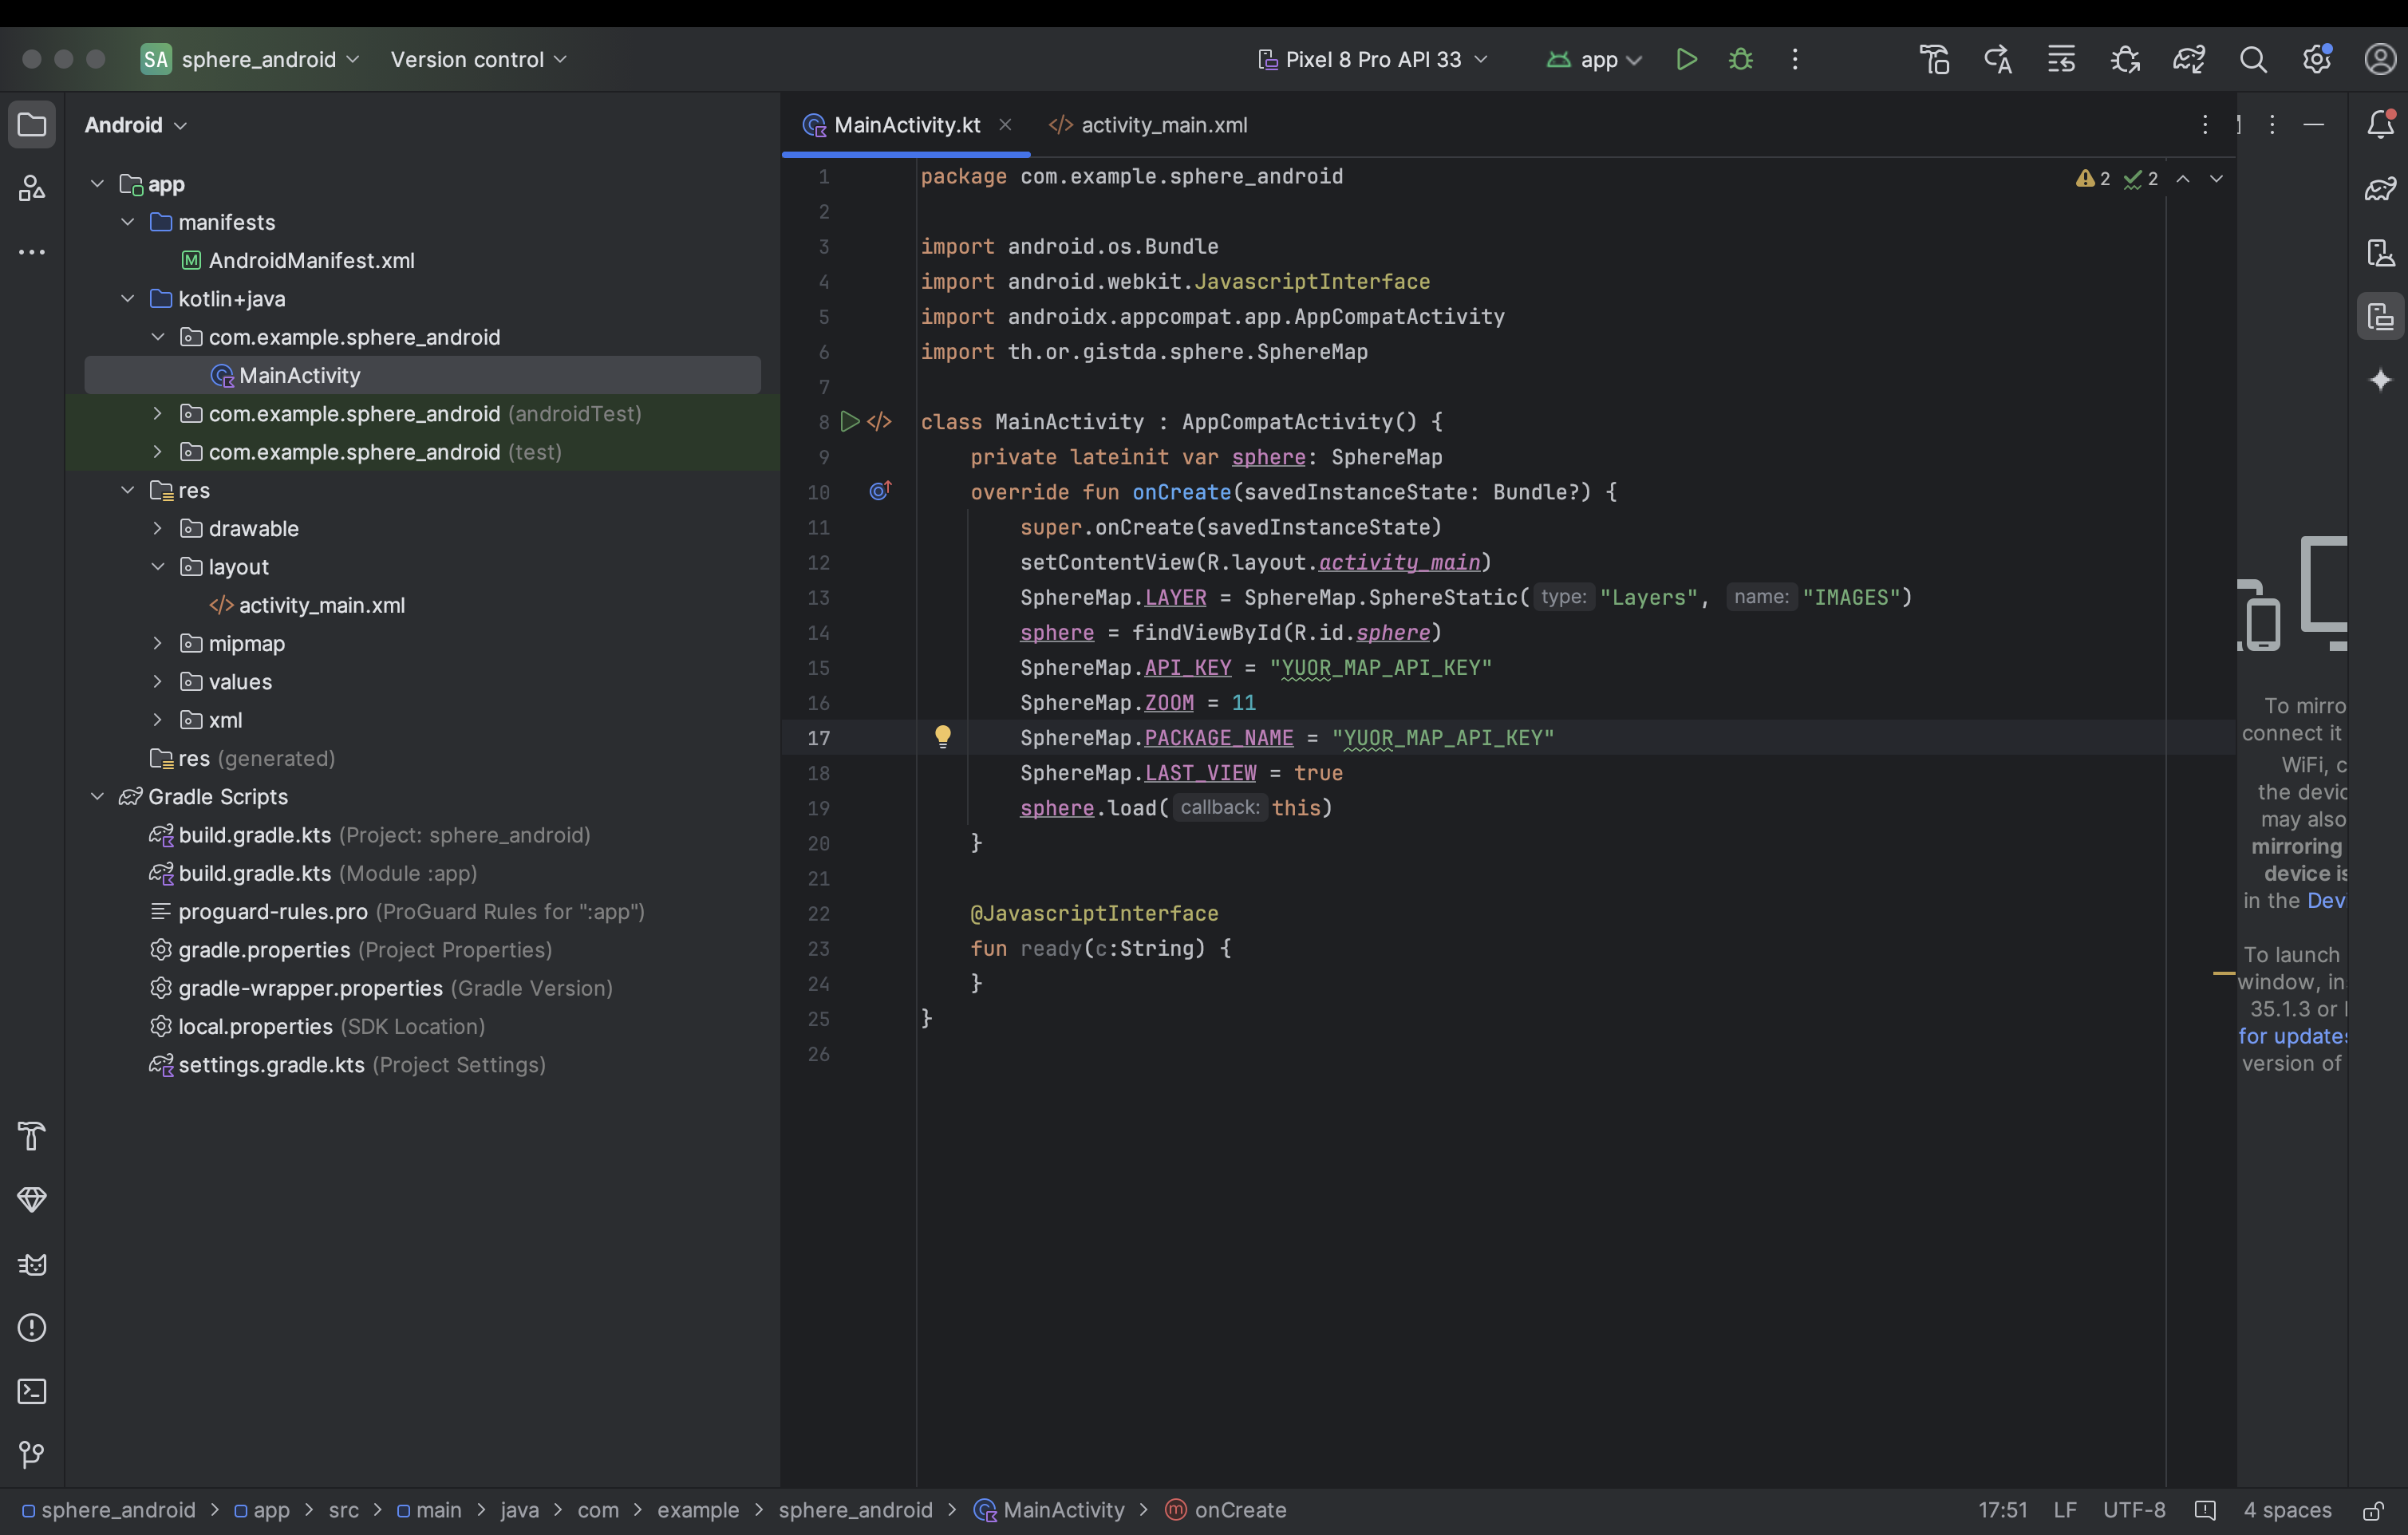Viewport: 2408px width, 1535px height.
Task: Run the app with the green play button
Action: click(1687, 59)
